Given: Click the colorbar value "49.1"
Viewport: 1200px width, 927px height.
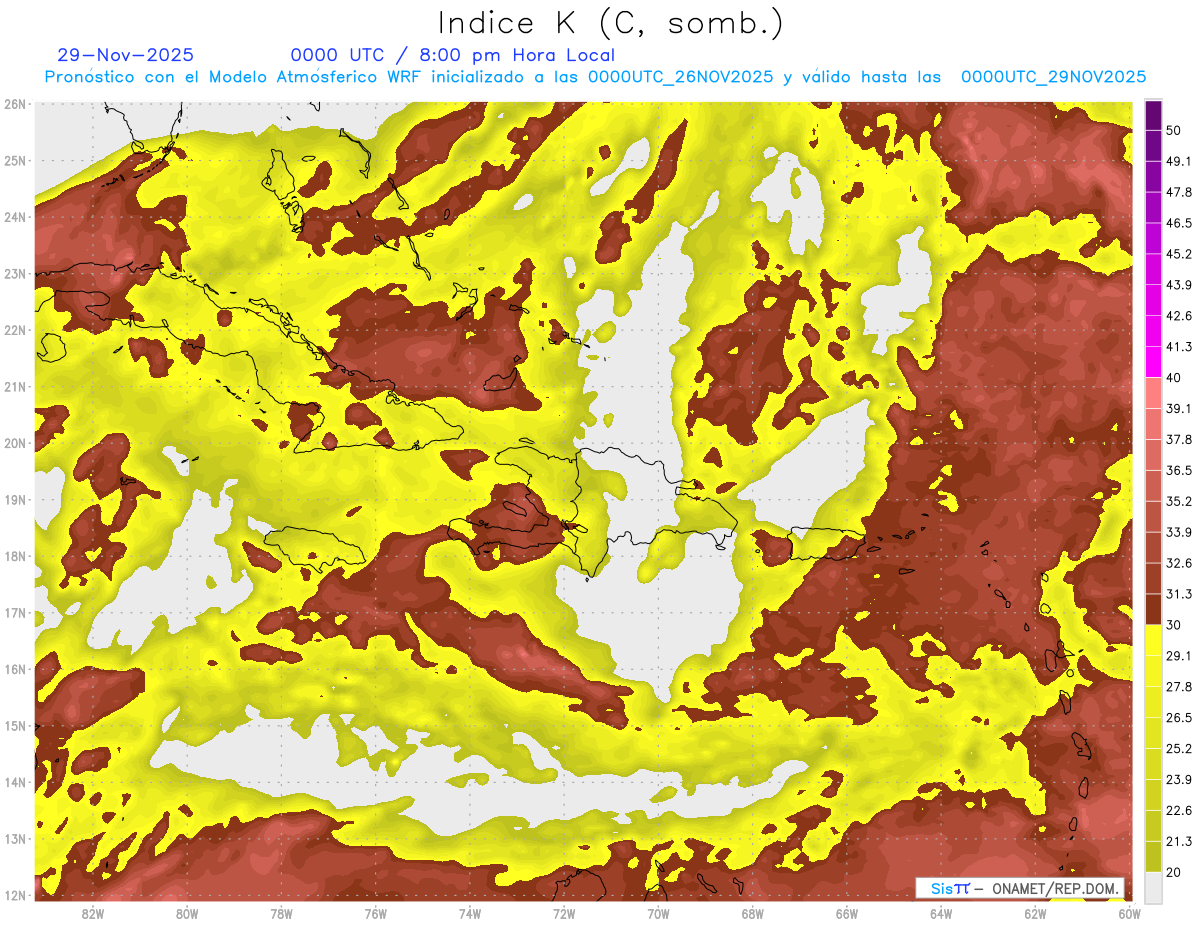Looking at the screenshot, I should coord(1179,161).
